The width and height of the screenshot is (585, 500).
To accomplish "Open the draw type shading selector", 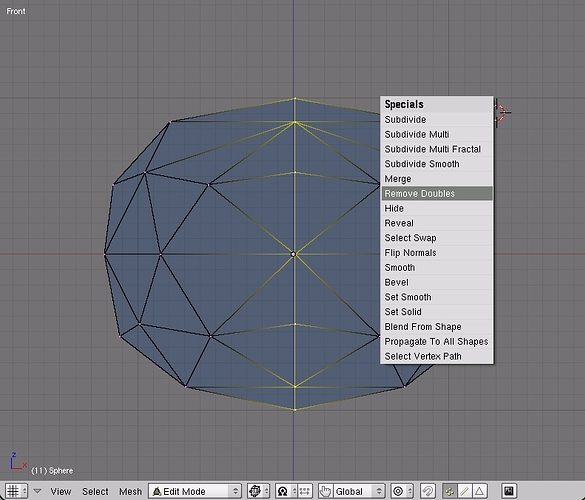I will click(x=259, y=491).
